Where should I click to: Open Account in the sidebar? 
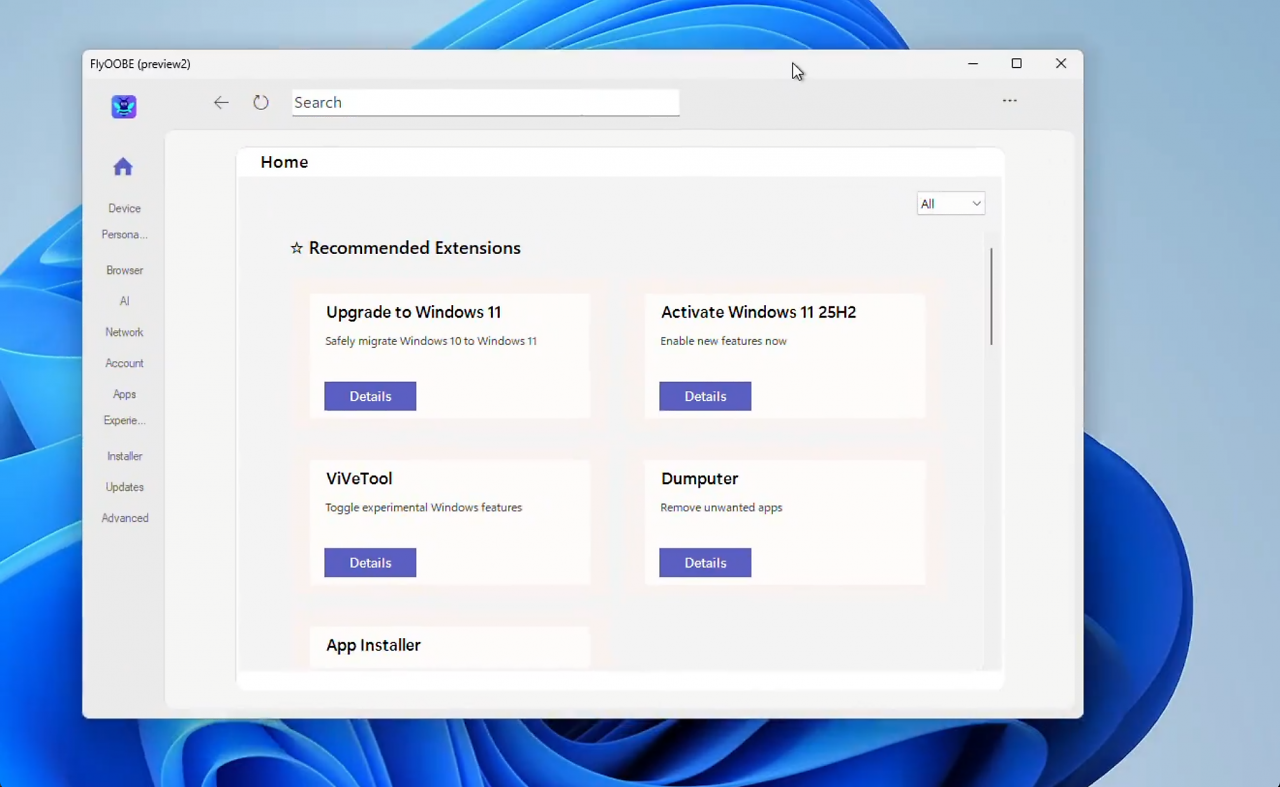click(x=125, y=363)
